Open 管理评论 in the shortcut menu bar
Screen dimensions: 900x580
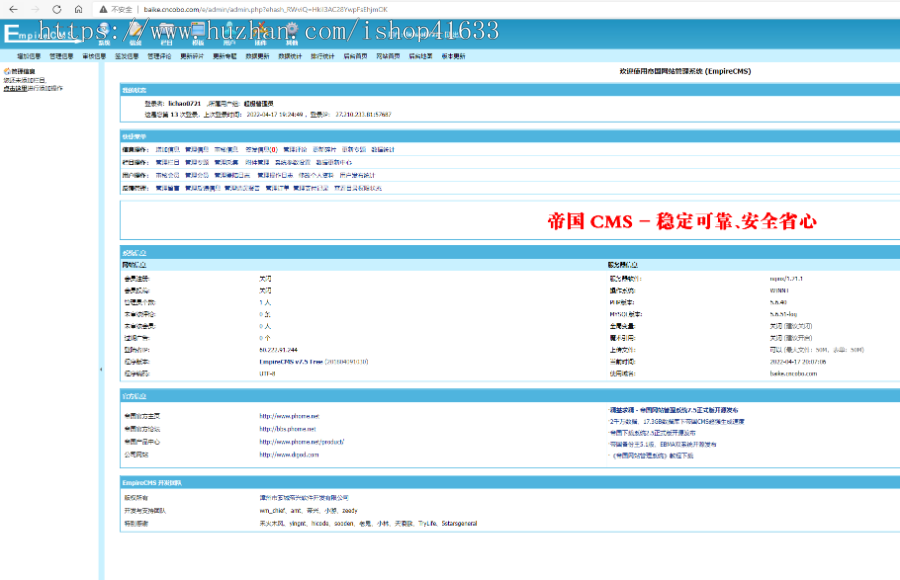tap(159, 57)
